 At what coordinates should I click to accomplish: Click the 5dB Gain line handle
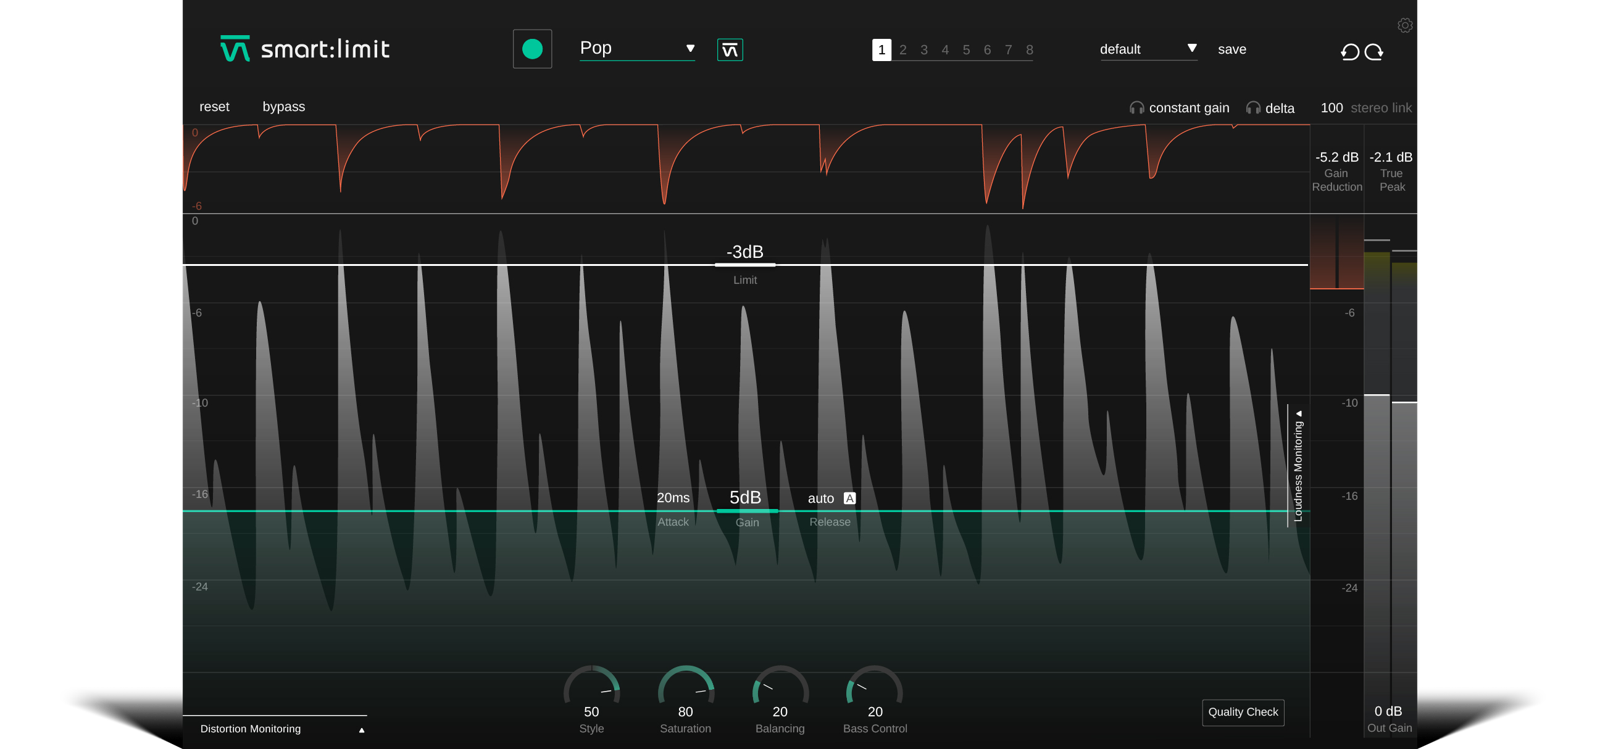pos(746,511)
